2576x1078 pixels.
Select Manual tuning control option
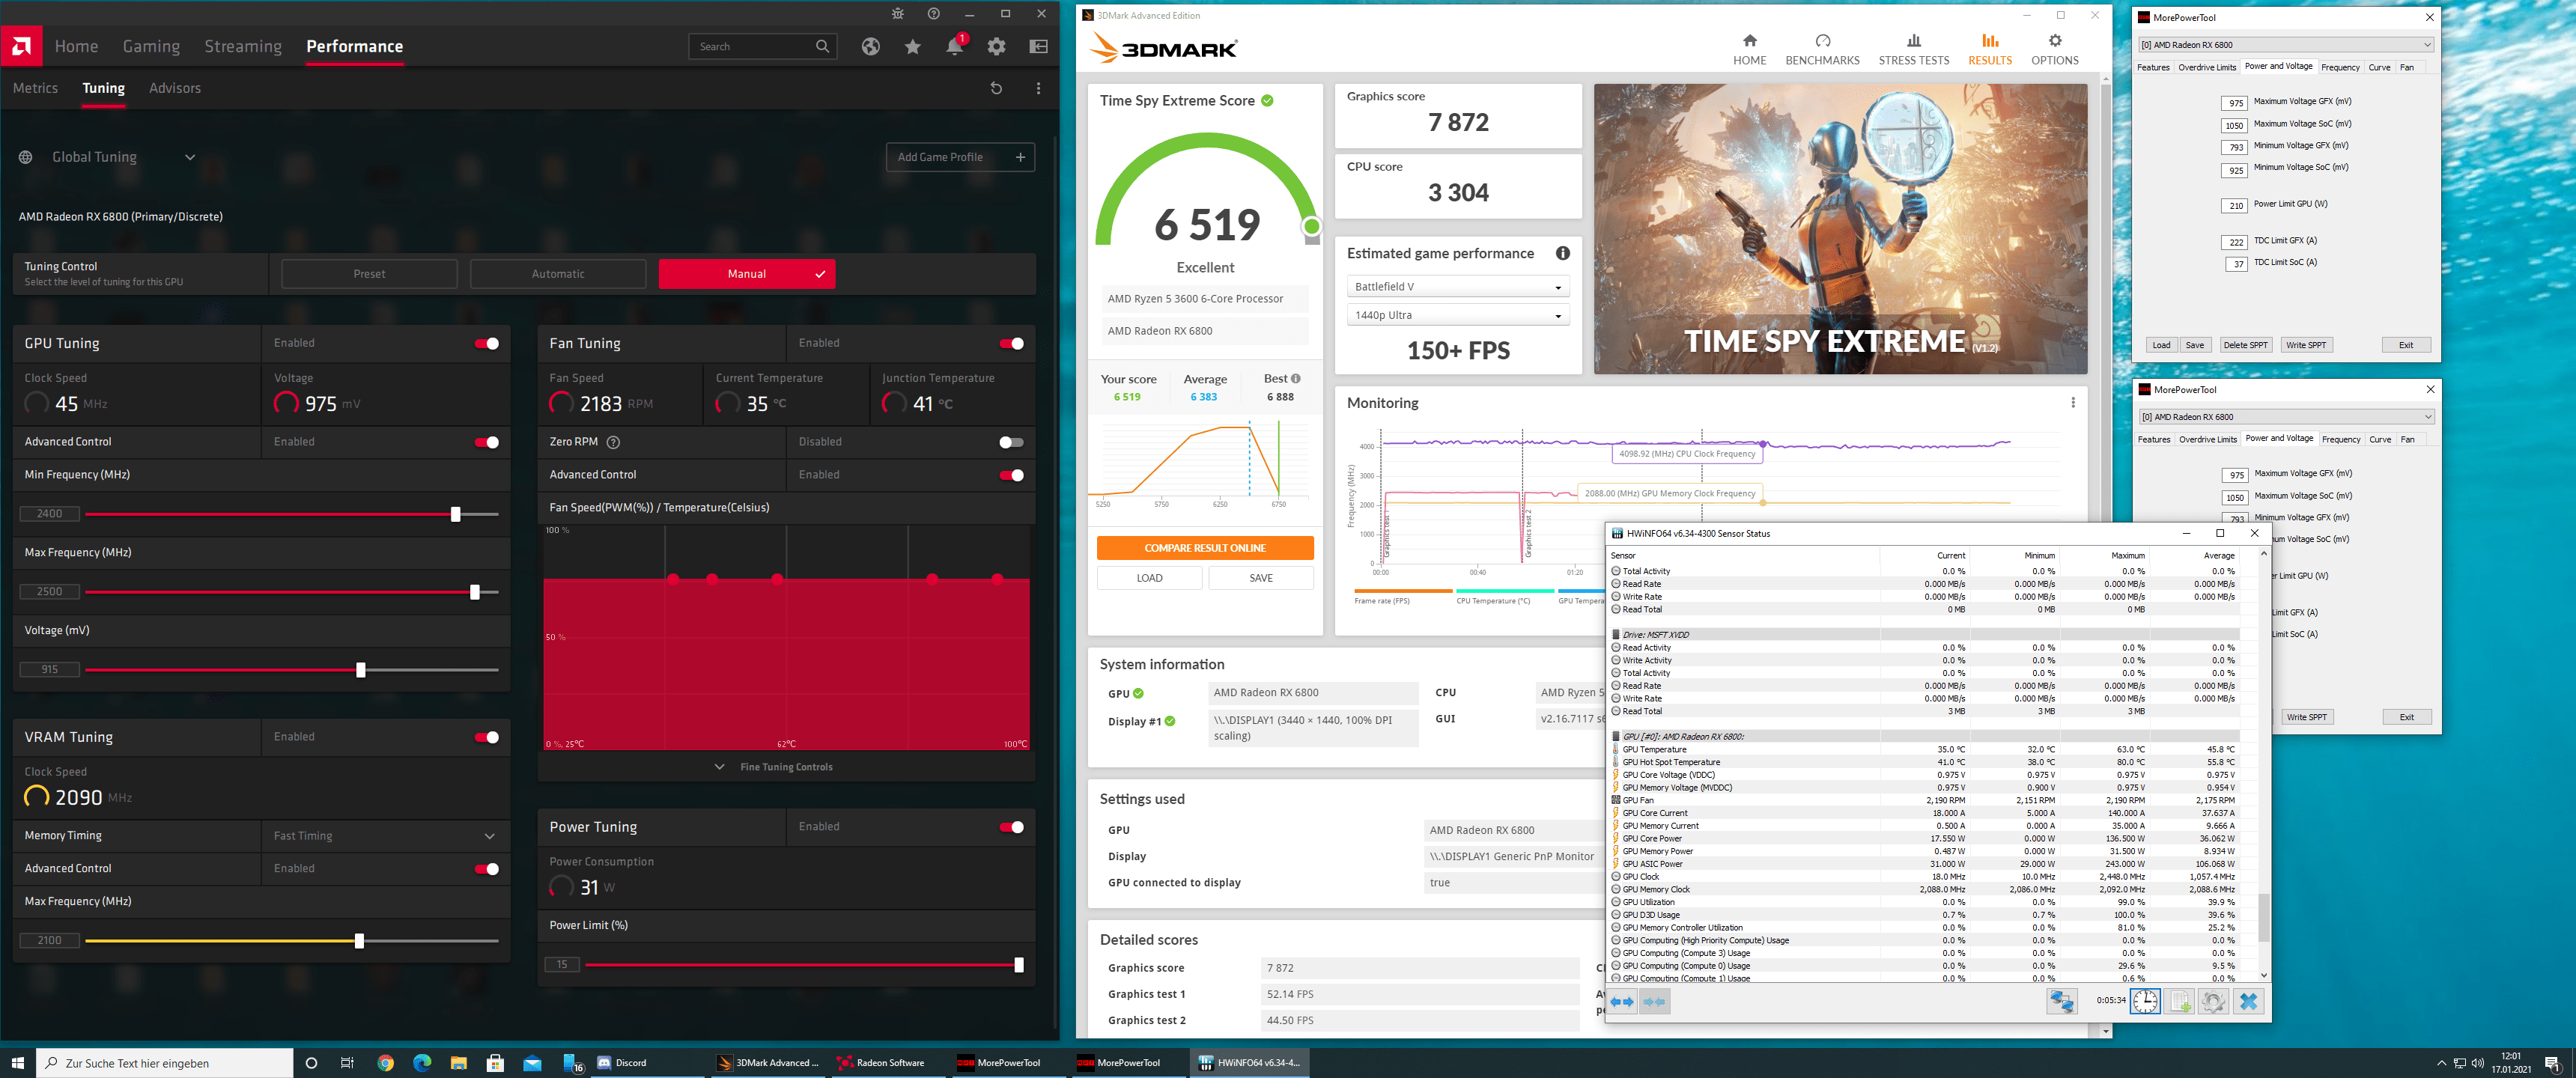(x=746, y=274)
